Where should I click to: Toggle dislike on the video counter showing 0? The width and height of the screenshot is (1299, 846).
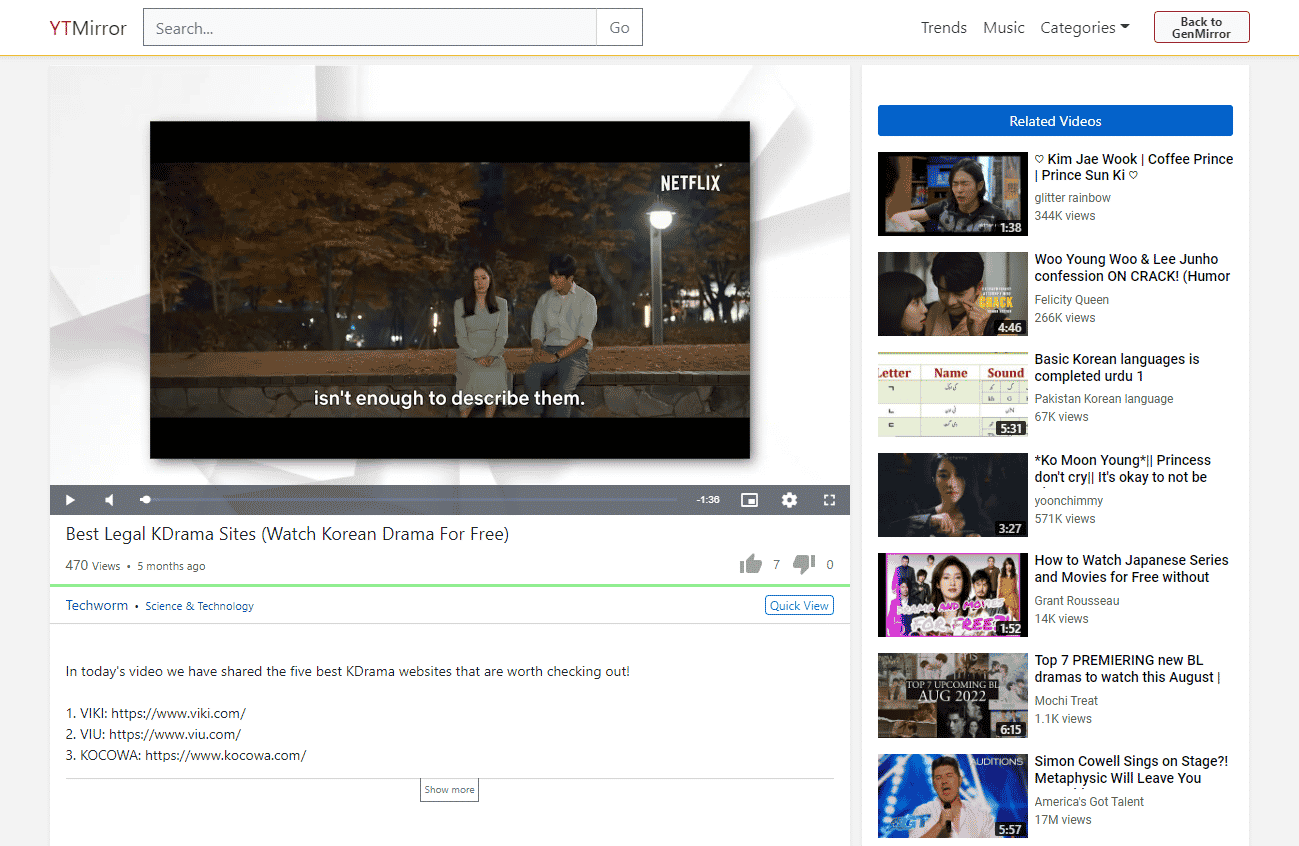coord(804,563)
